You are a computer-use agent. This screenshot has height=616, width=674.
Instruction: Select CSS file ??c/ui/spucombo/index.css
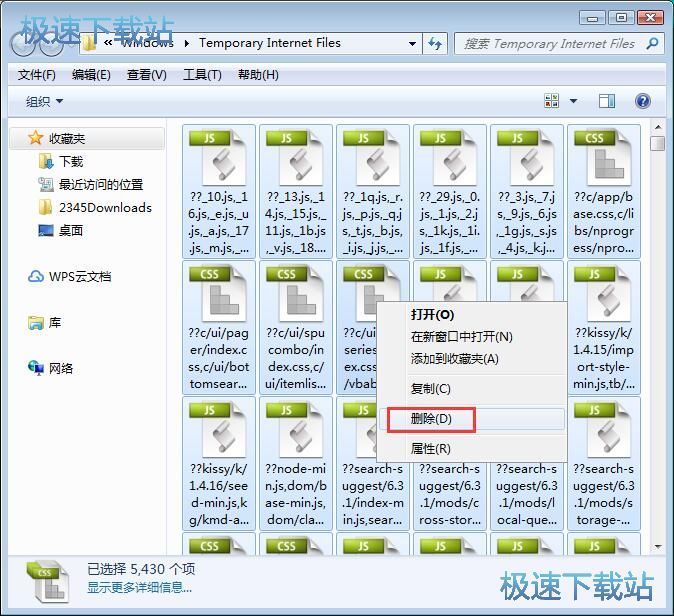(296, 328)
